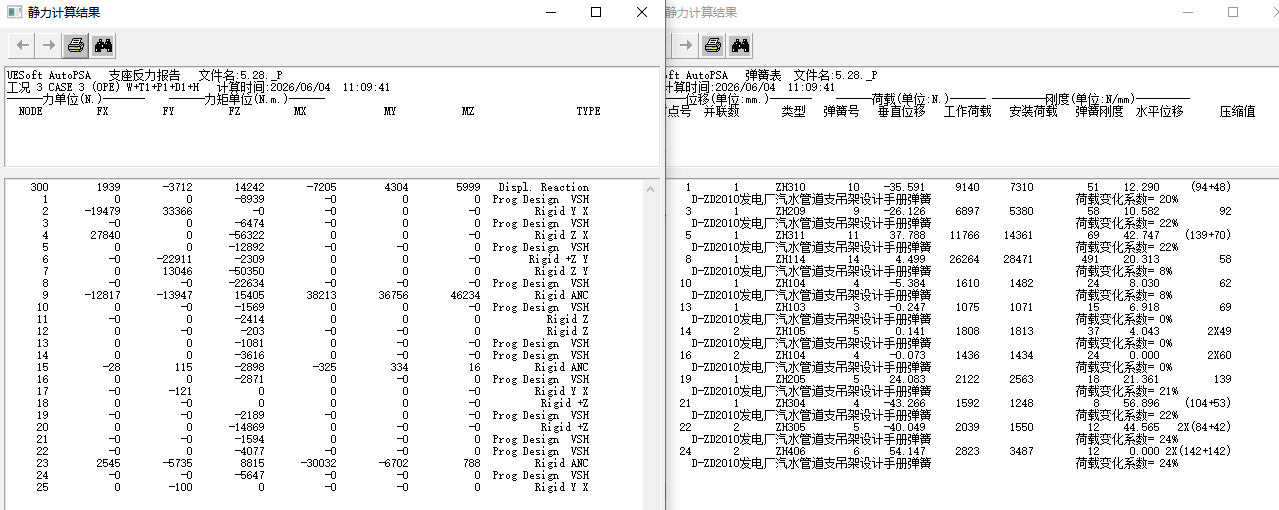
Task: Select compression value 2X49 in ZH105 row
Action: click(x=1218, y=332)
